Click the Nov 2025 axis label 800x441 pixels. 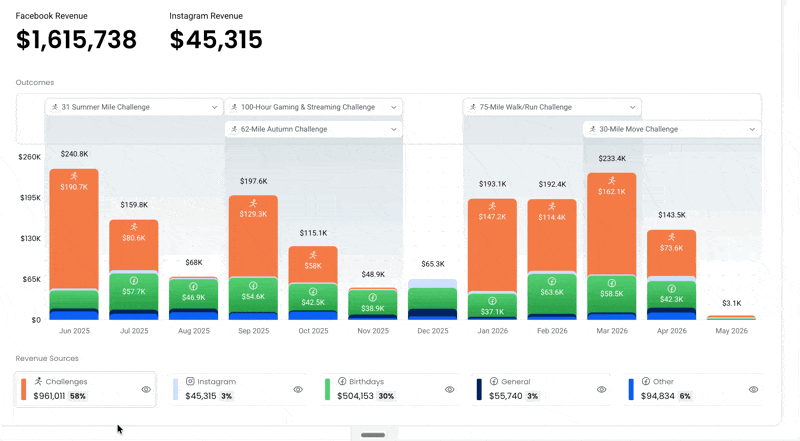click(x=373, y=331)
